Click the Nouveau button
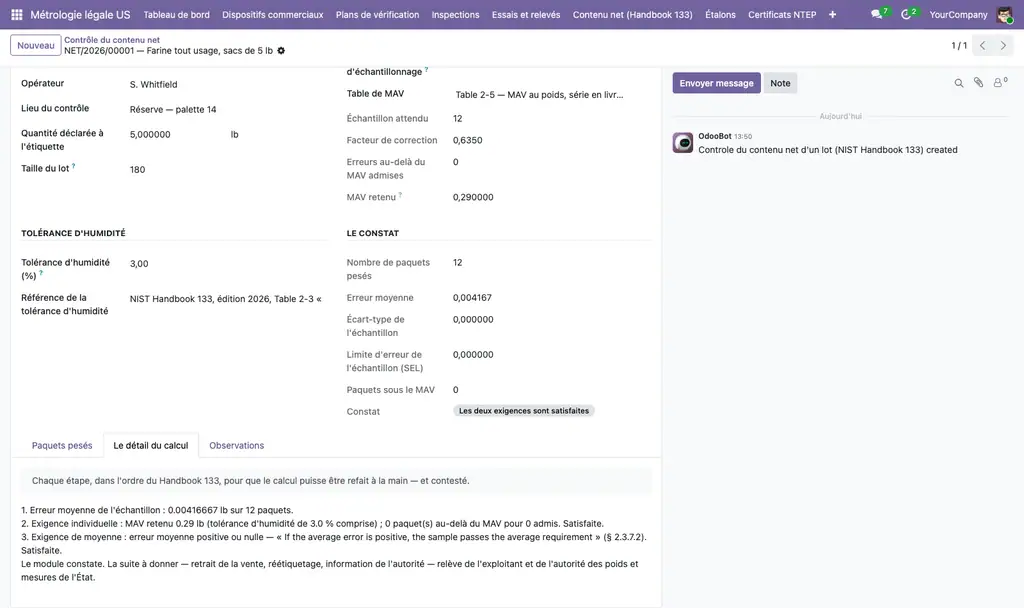This screenshot has height=608, width=1024. tap(36, 46)
